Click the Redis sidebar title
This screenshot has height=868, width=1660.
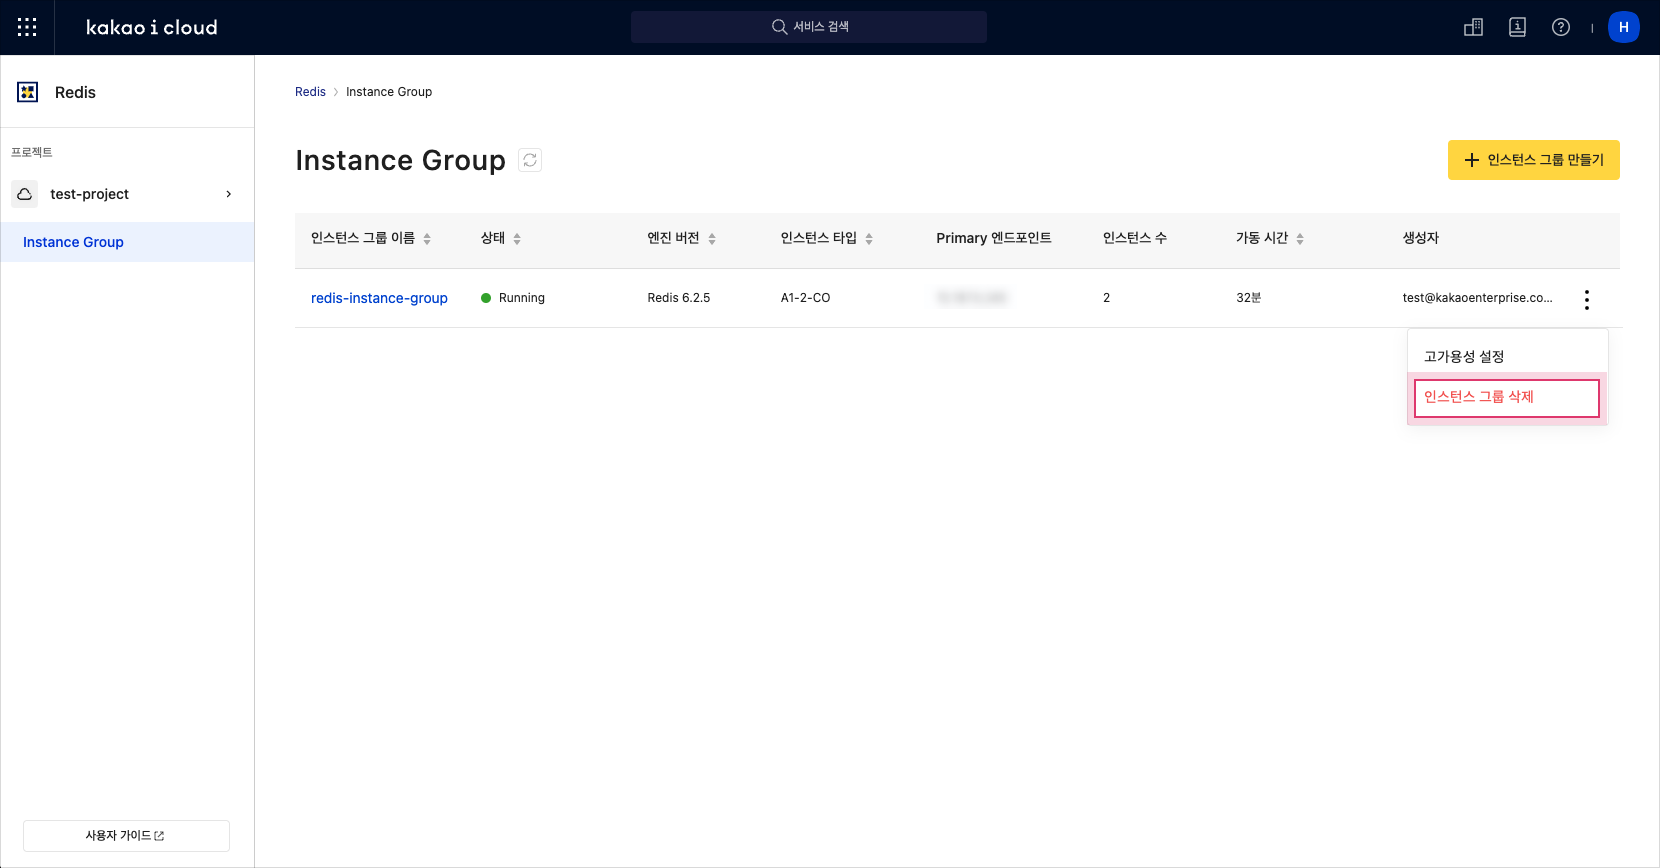(75, 92)
